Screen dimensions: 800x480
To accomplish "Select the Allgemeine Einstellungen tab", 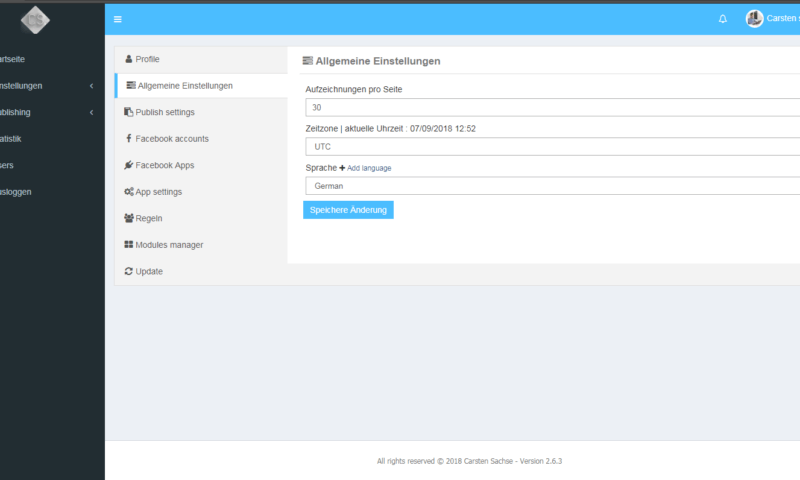I will (201, 86).
